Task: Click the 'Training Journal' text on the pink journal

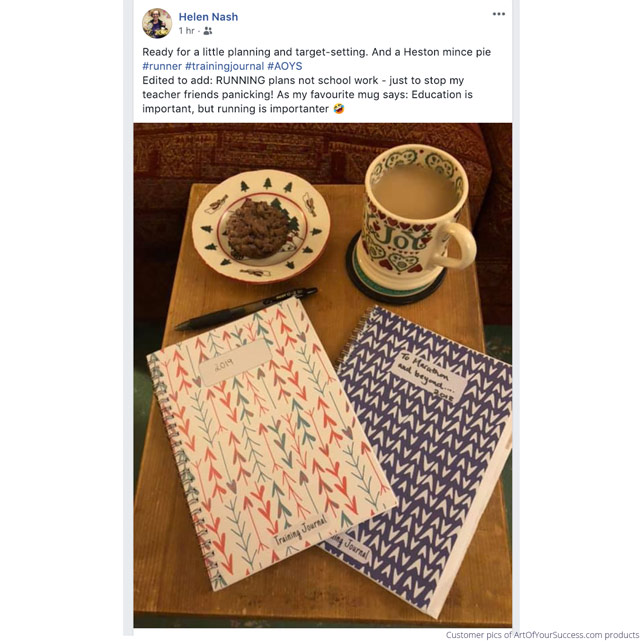Action: (x=301, y=529)
